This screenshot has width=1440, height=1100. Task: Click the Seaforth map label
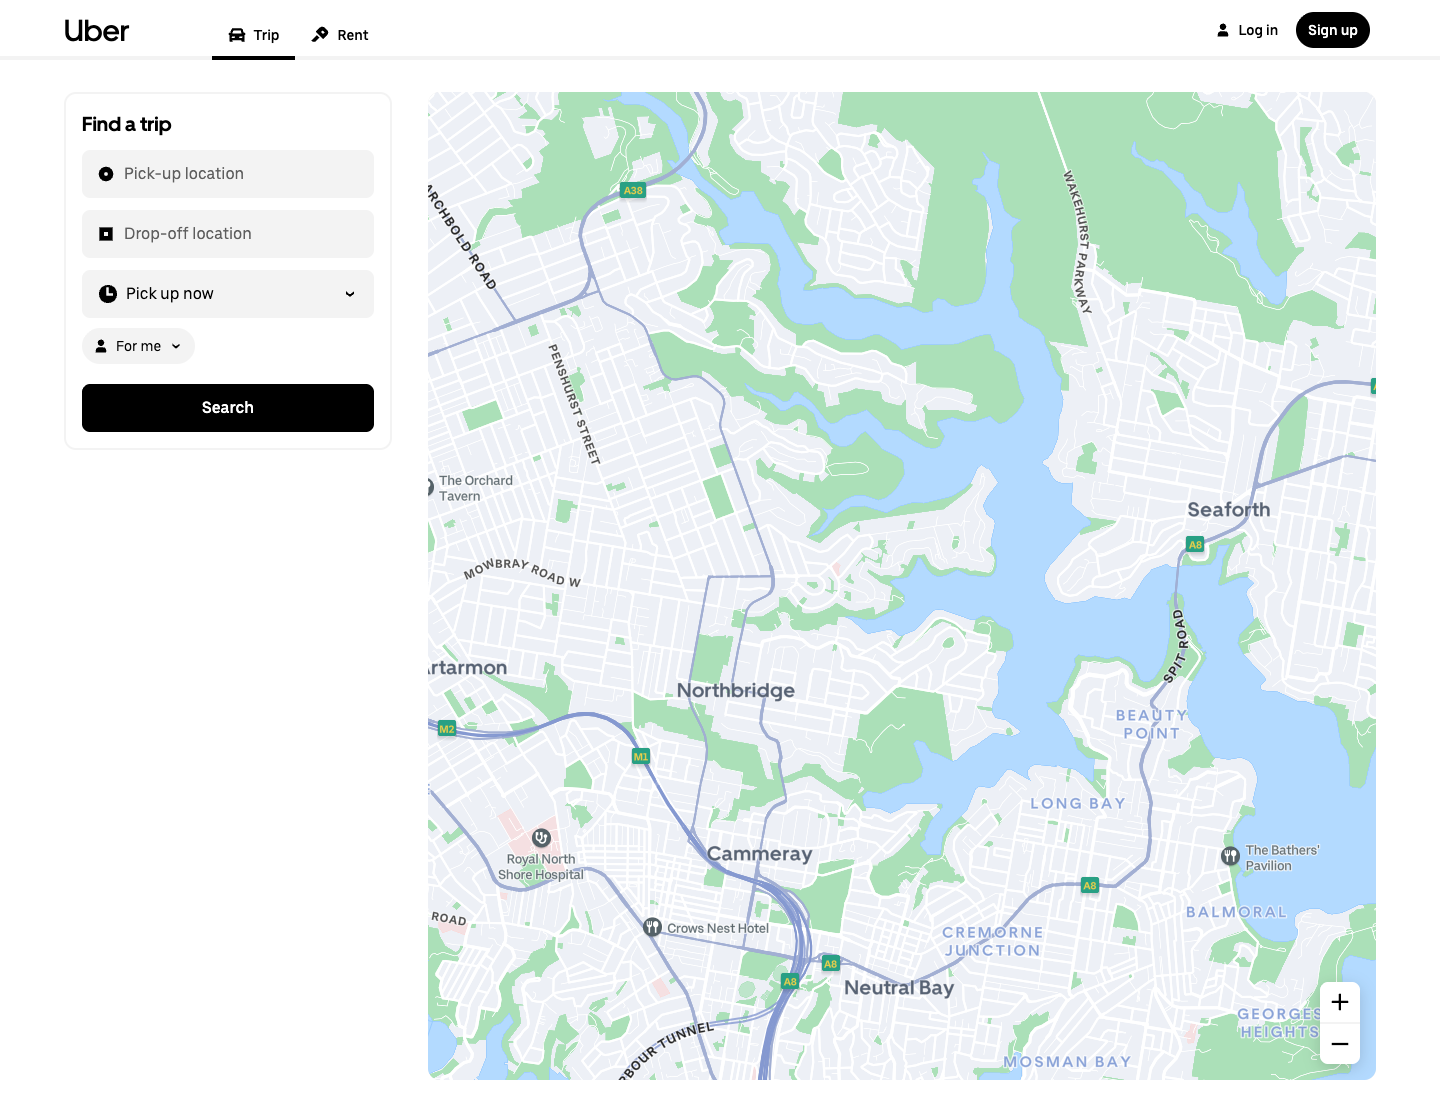(1229, 510)
